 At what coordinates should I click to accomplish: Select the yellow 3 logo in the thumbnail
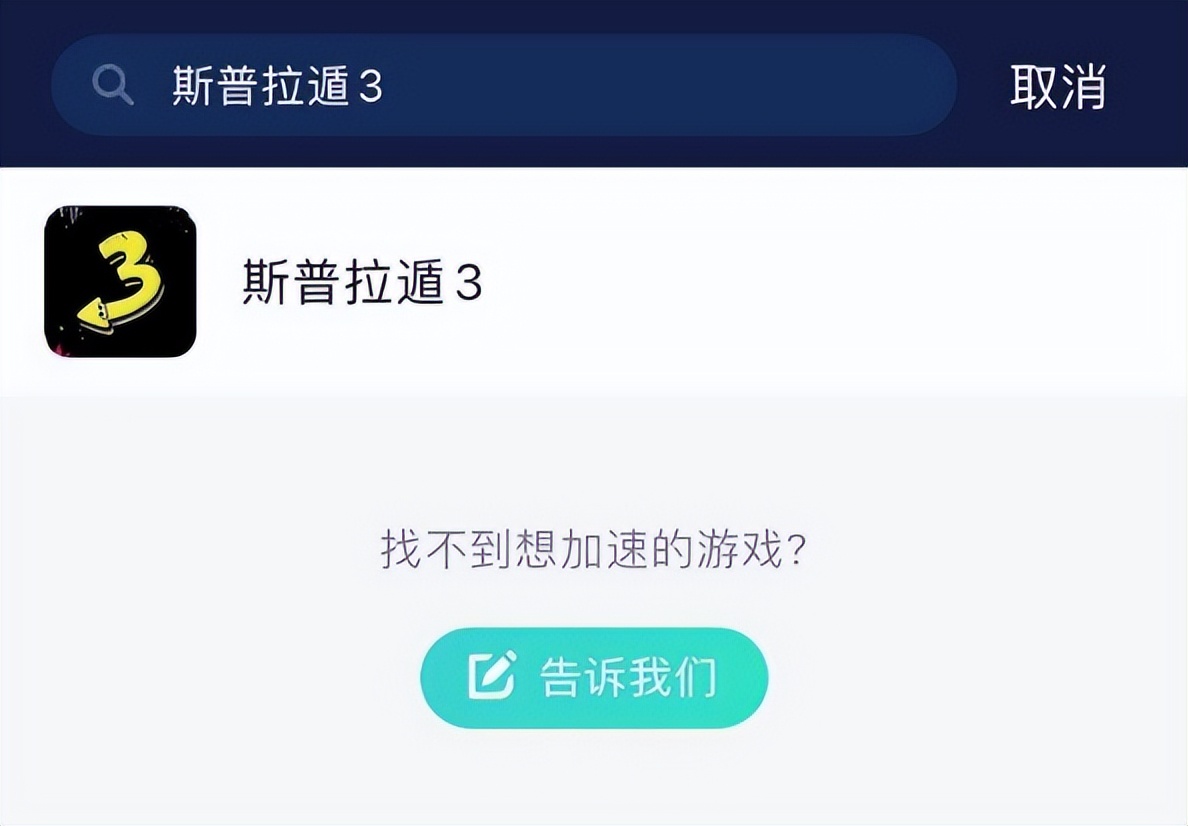pyautogui.click(x=121, y=282)
